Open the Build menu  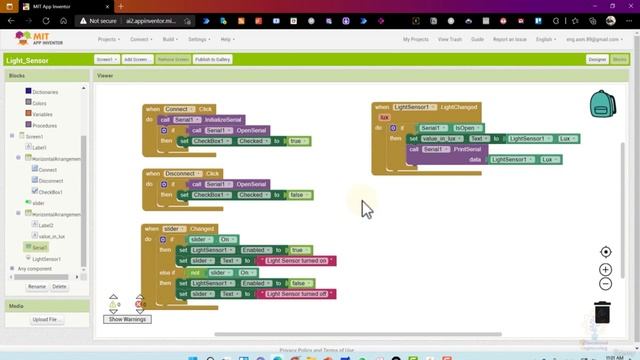pyautogui.click(x=170, y=39)
